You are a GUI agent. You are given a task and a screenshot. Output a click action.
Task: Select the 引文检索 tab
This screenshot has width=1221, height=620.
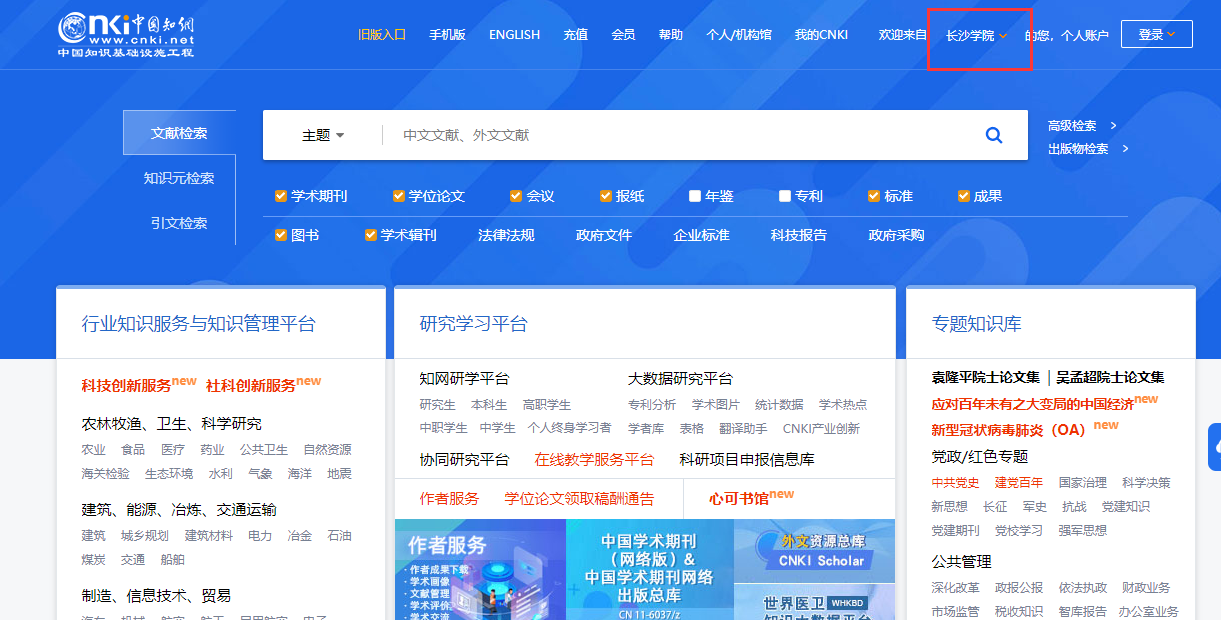(179, 223)
